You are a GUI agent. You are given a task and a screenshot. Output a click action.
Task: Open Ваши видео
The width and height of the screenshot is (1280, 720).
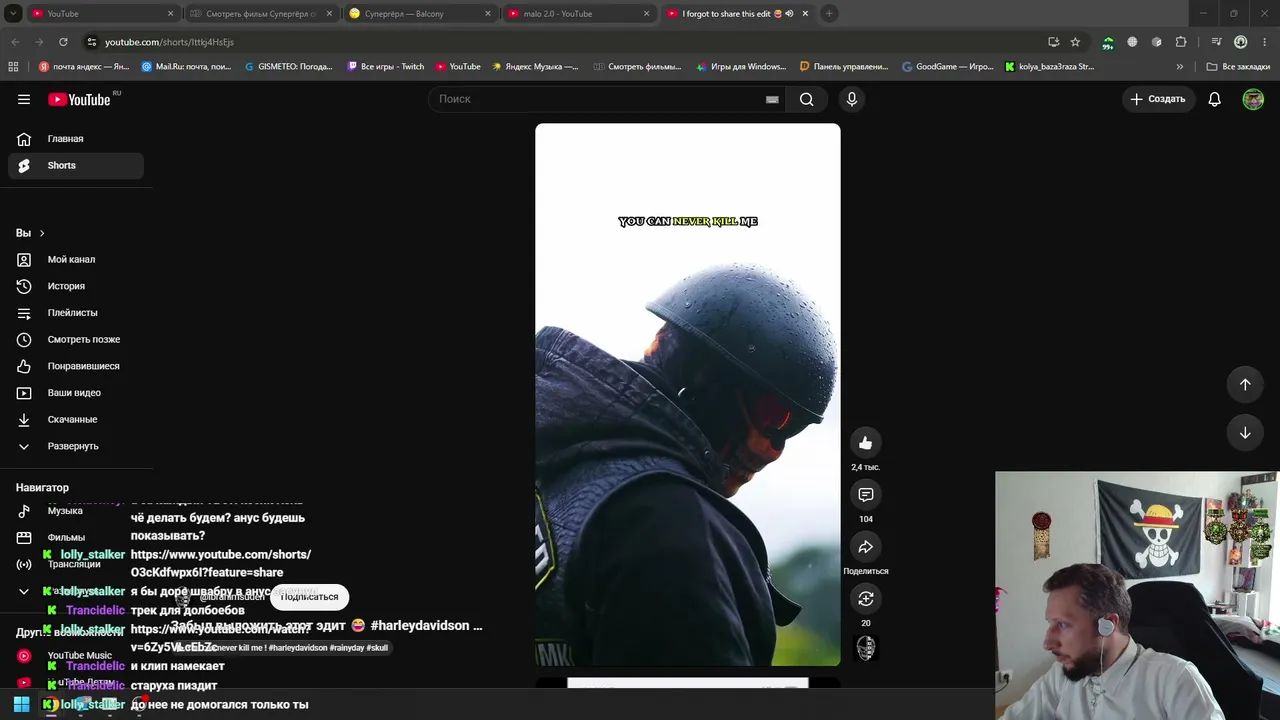click(x=76, y=393)
